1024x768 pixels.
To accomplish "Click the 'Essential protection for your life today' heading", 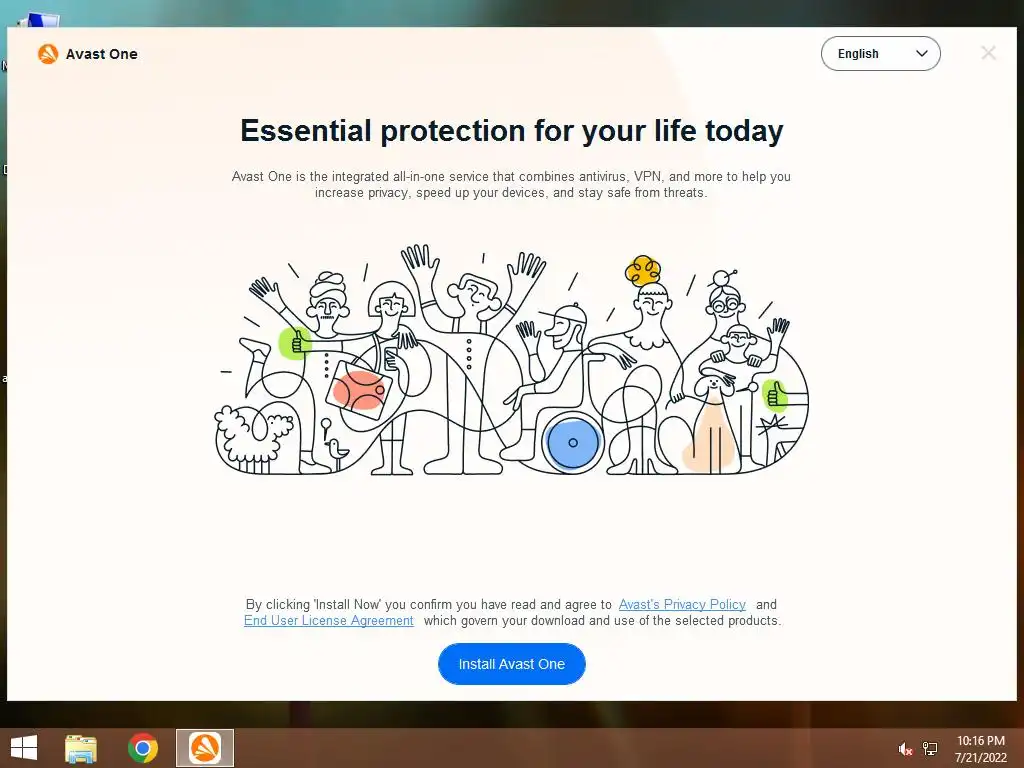I will [x=511, y=131].
